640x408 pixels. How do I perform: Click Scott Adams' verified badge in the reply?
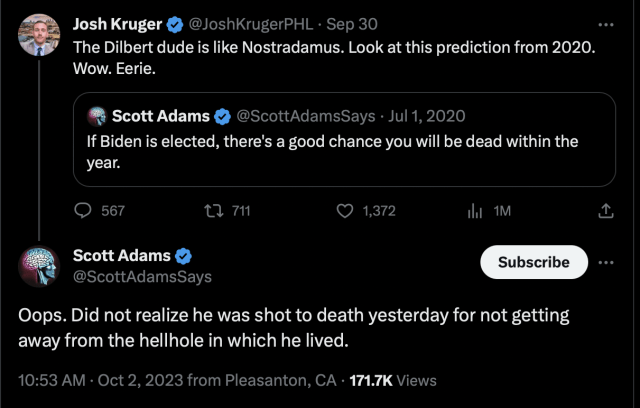point(183,256)
